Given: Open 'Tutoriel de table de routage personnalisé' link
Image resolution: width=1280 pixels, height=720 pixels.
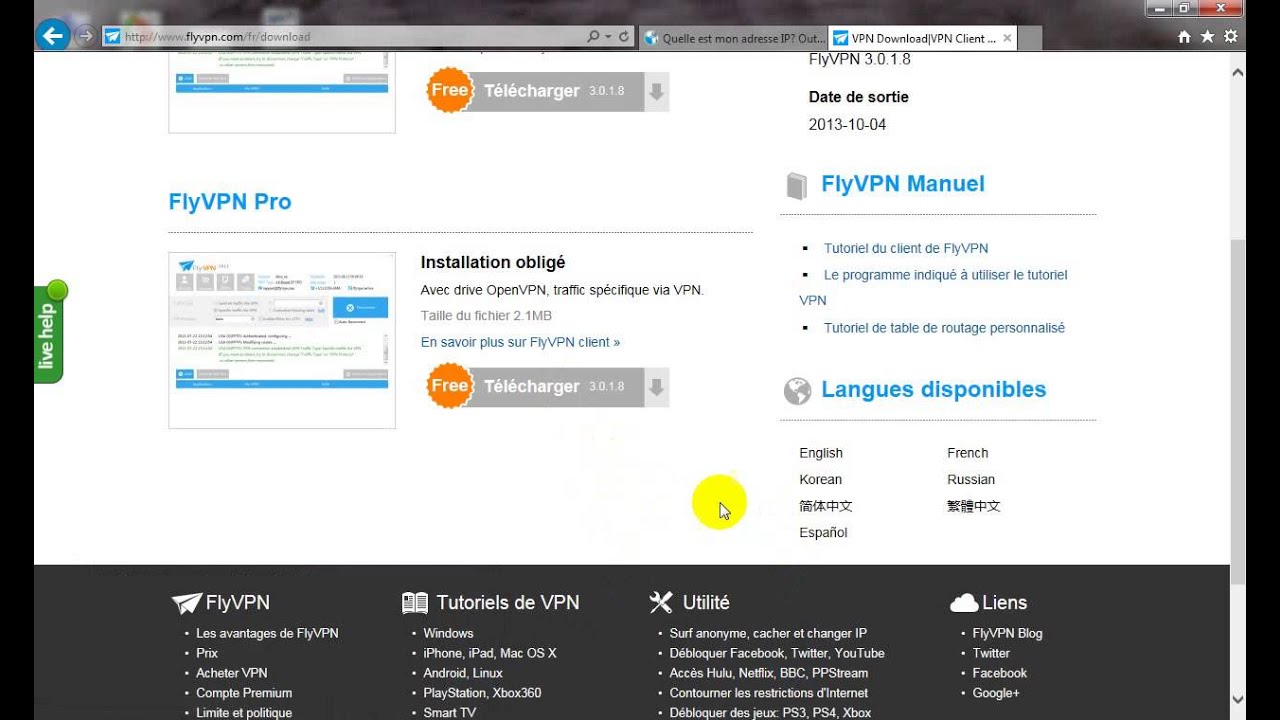Looking at the screenshot, I should [944, 328].
